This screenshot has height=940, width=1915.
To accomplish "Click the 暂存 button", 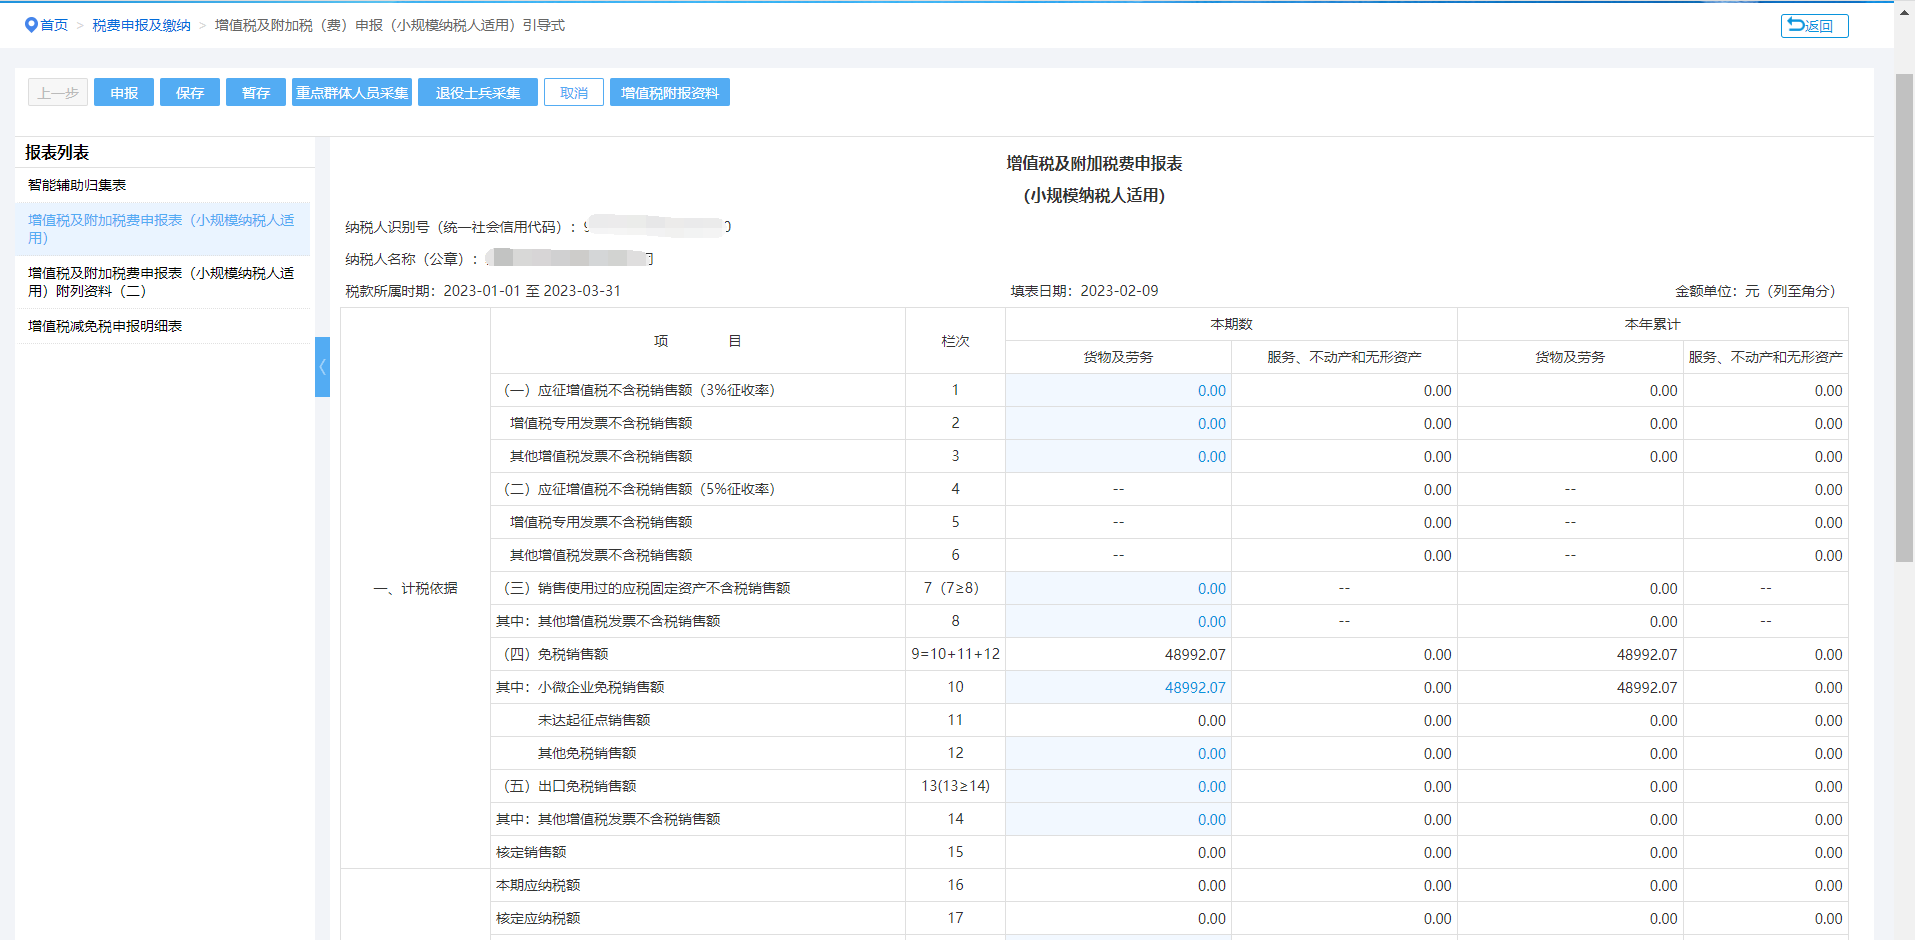I will coord(256,93).
